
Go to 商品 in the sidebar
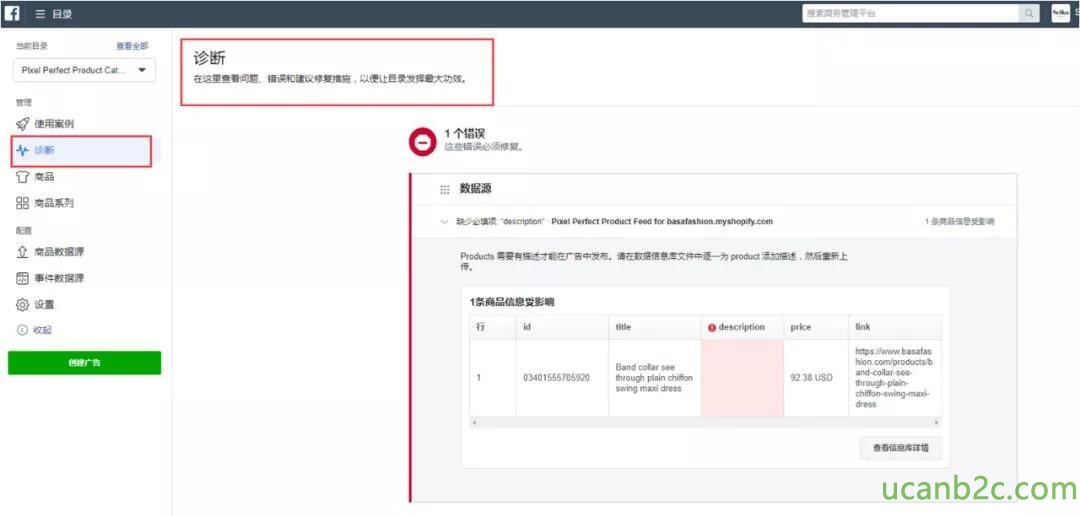click(x=44, y=177)
